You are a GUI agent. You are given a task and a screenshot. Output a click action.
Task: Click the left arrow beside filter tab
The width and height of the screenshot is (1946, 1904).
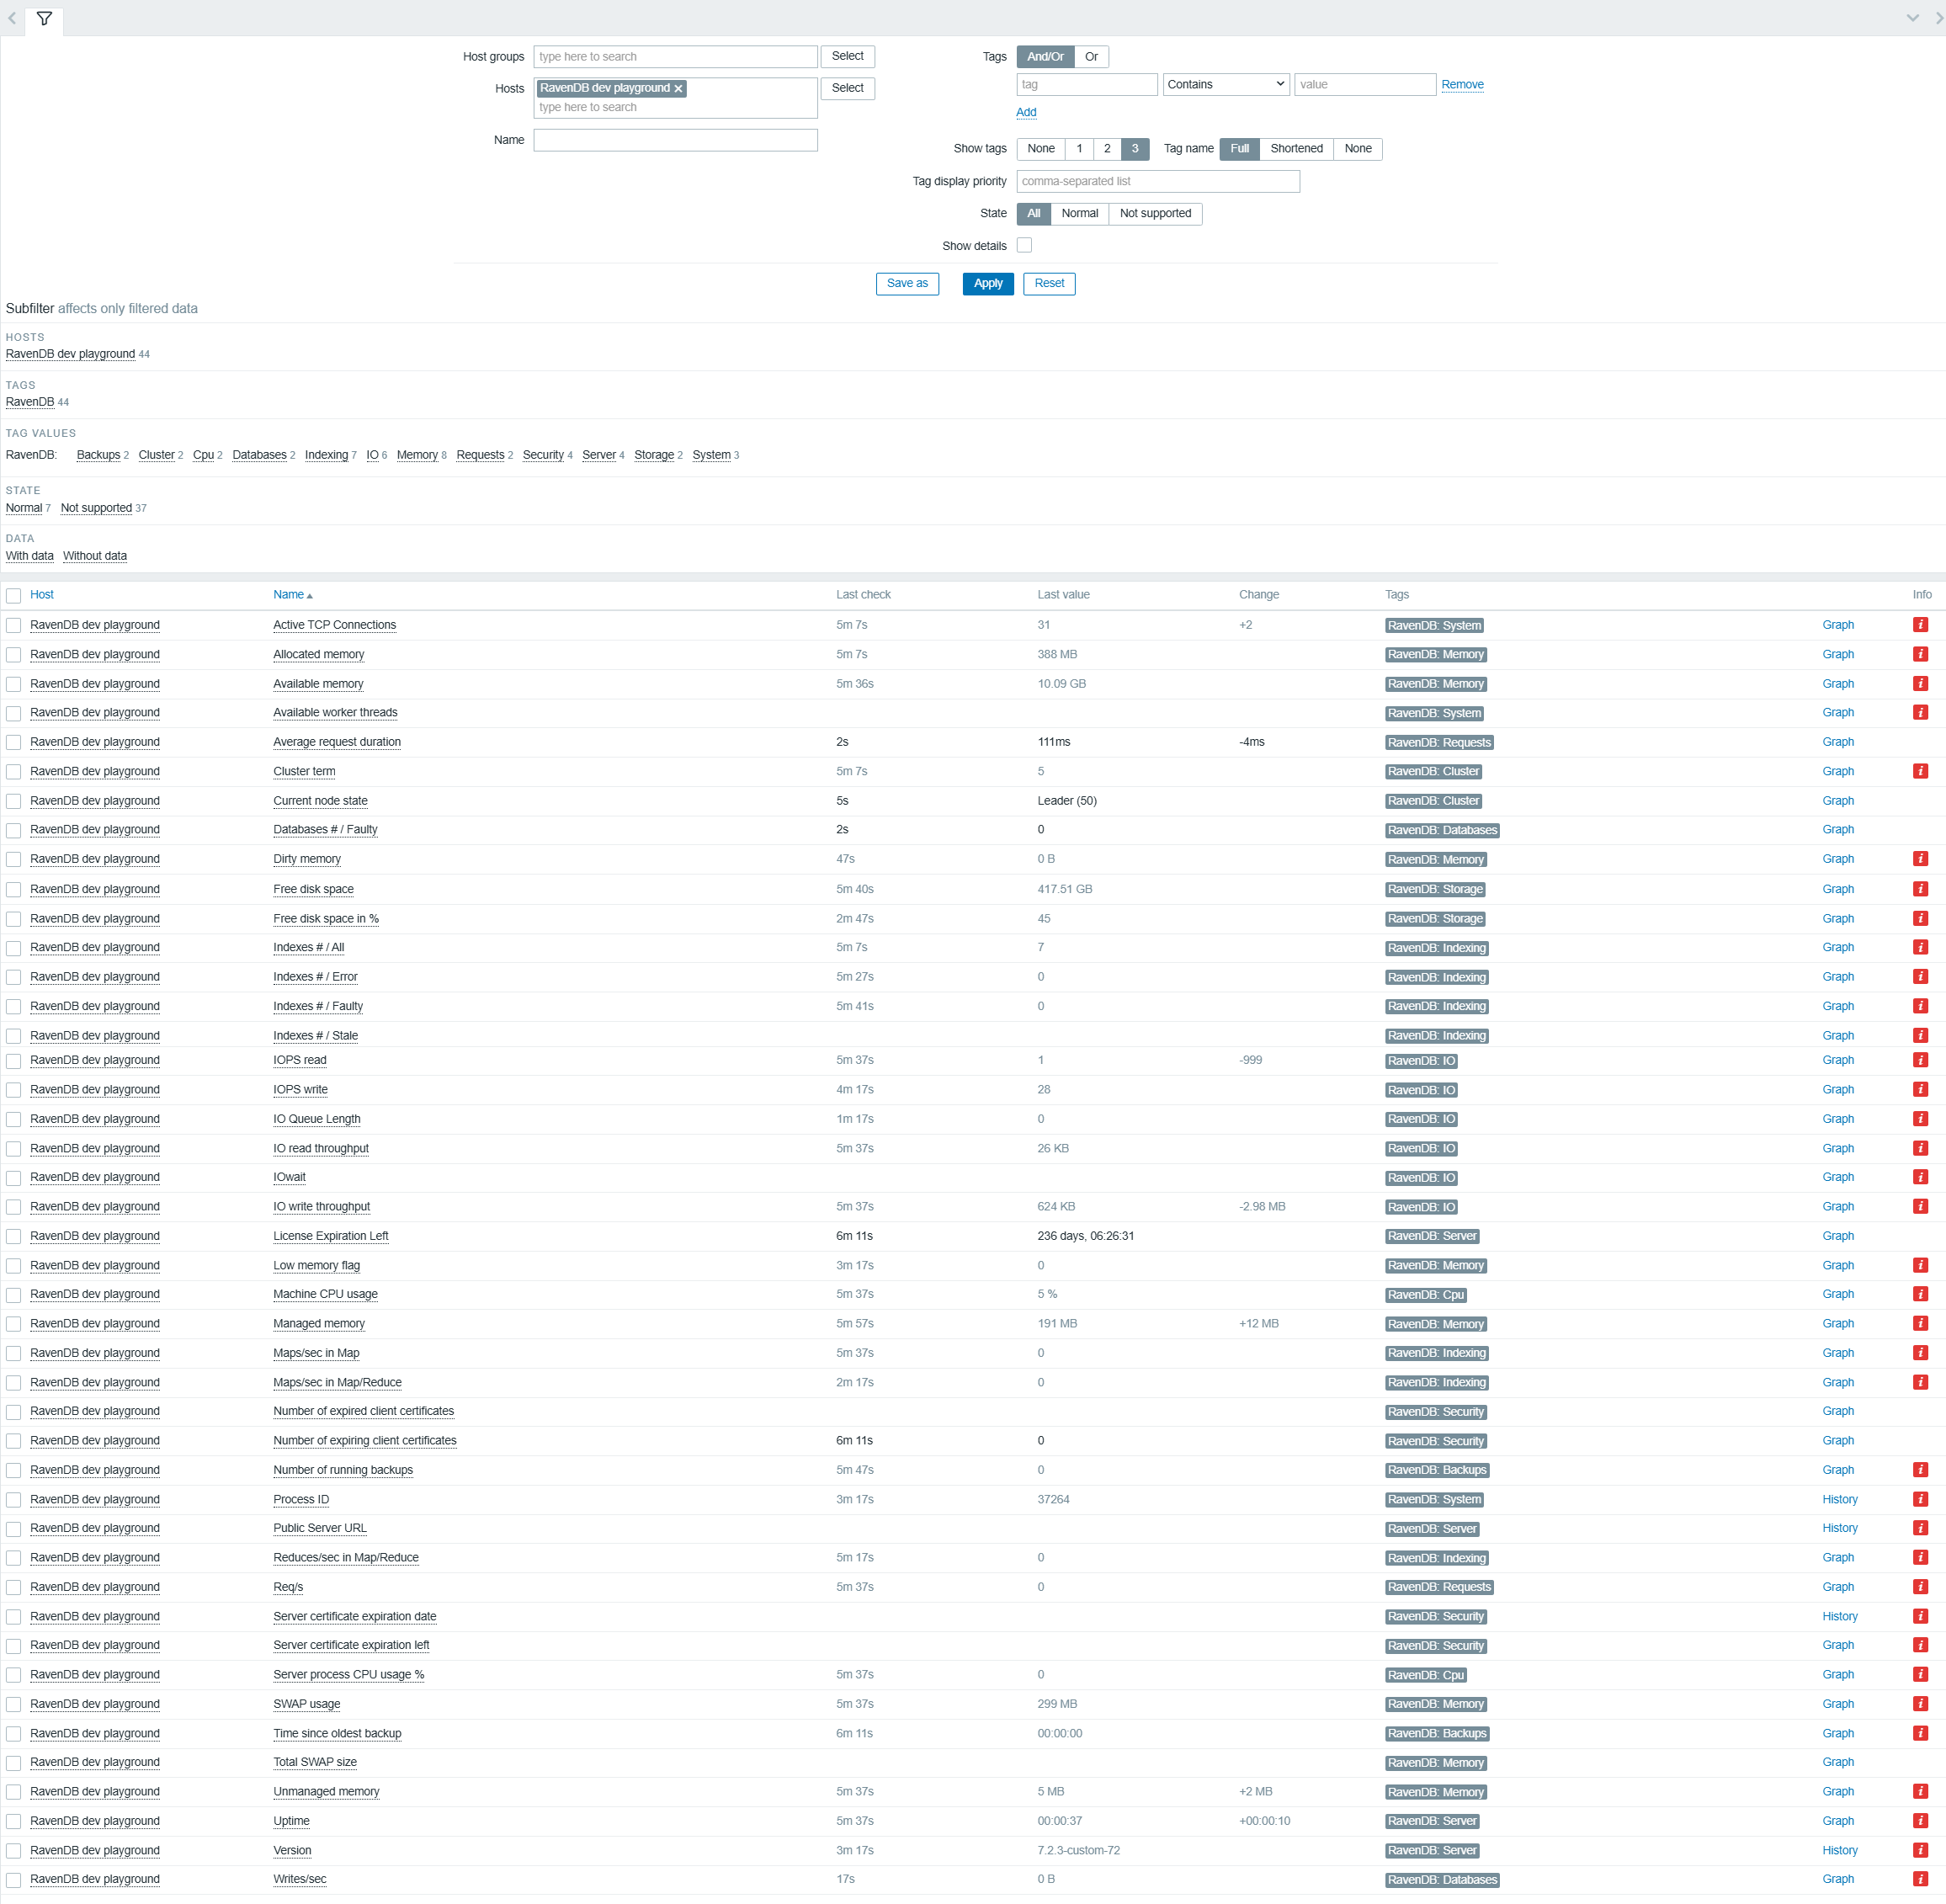pos(12,18)
